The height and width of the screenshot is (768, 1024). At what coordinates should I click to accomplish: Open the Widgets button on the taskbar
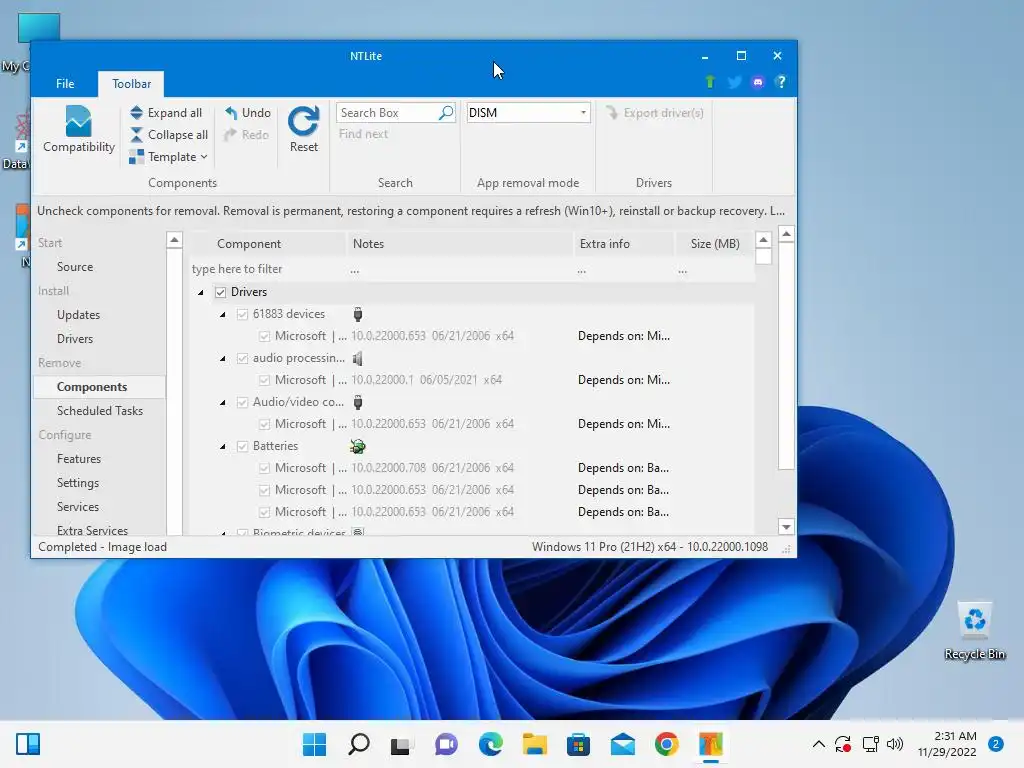coord(28,744)
